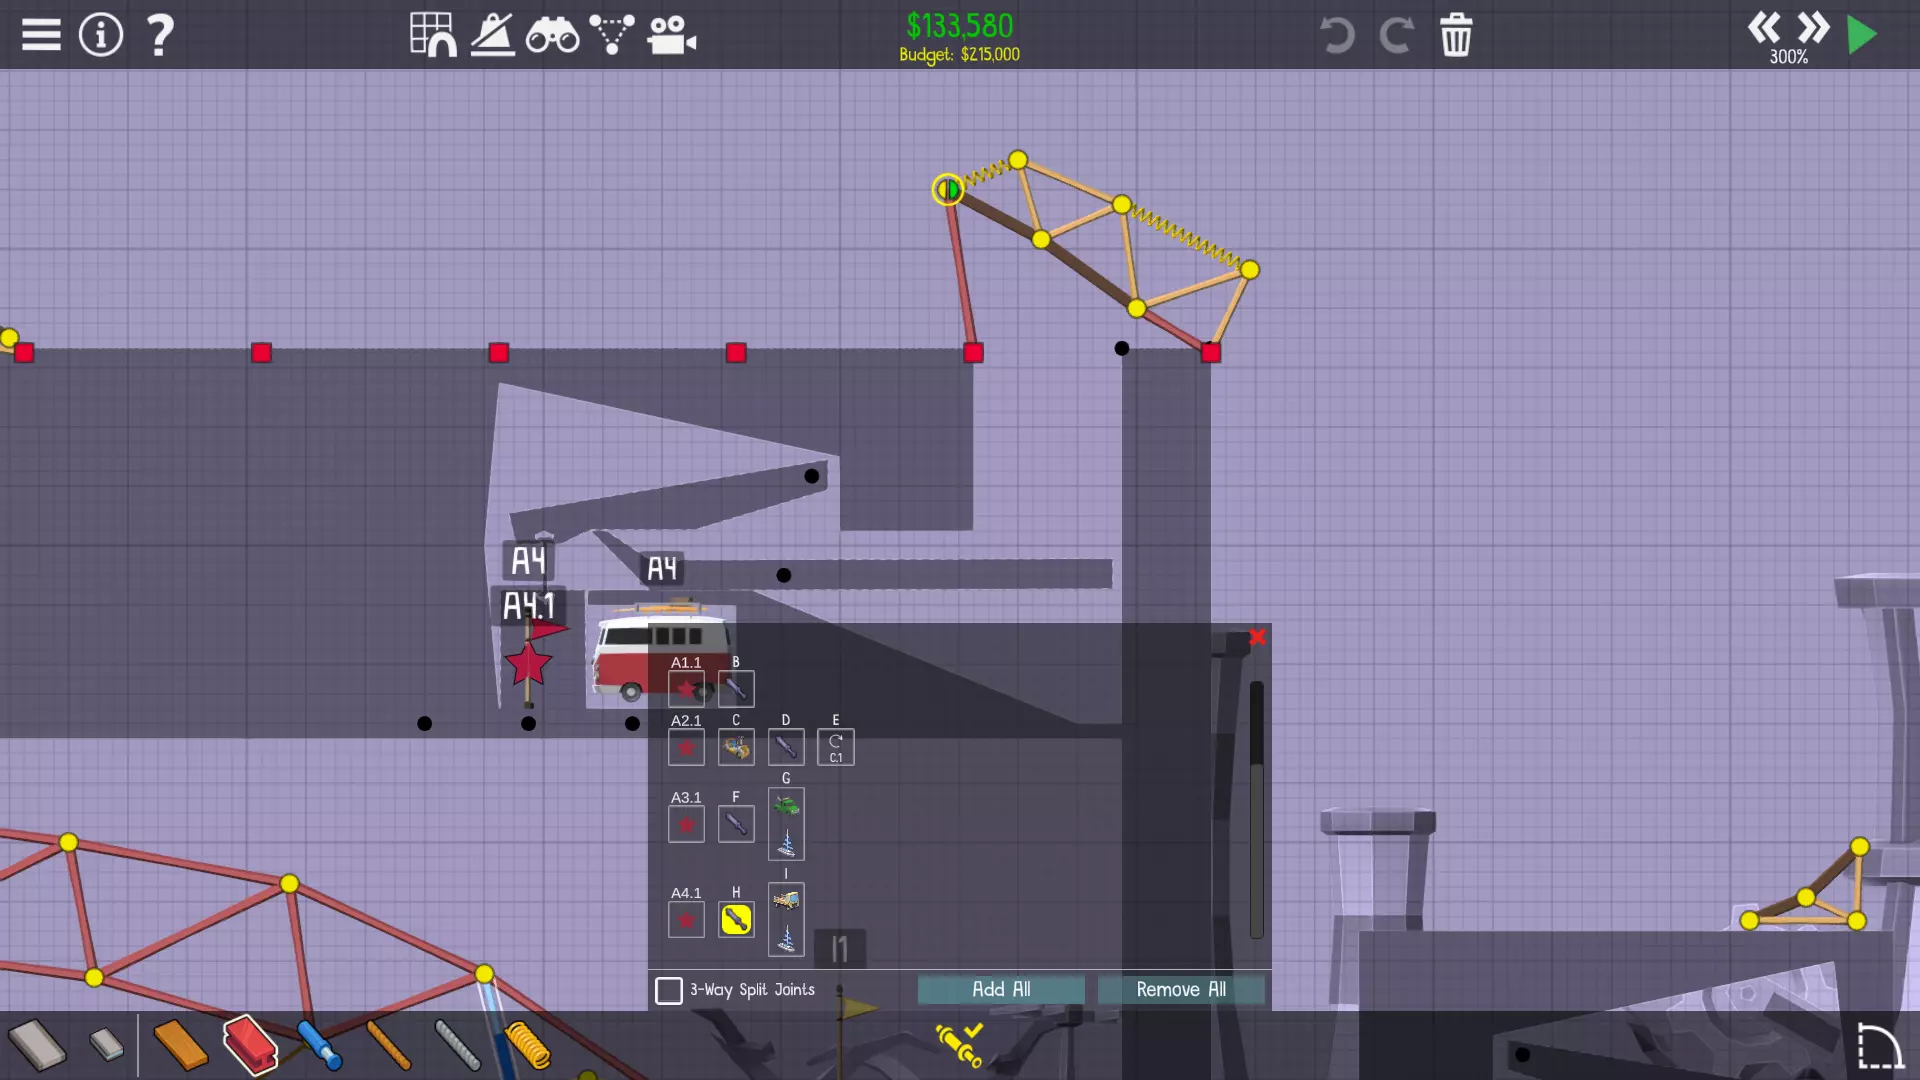This screenshot has height=1080, width=1920.
Task: Open hydraulic controller with checkmark icon
Action: [958, 1043]
